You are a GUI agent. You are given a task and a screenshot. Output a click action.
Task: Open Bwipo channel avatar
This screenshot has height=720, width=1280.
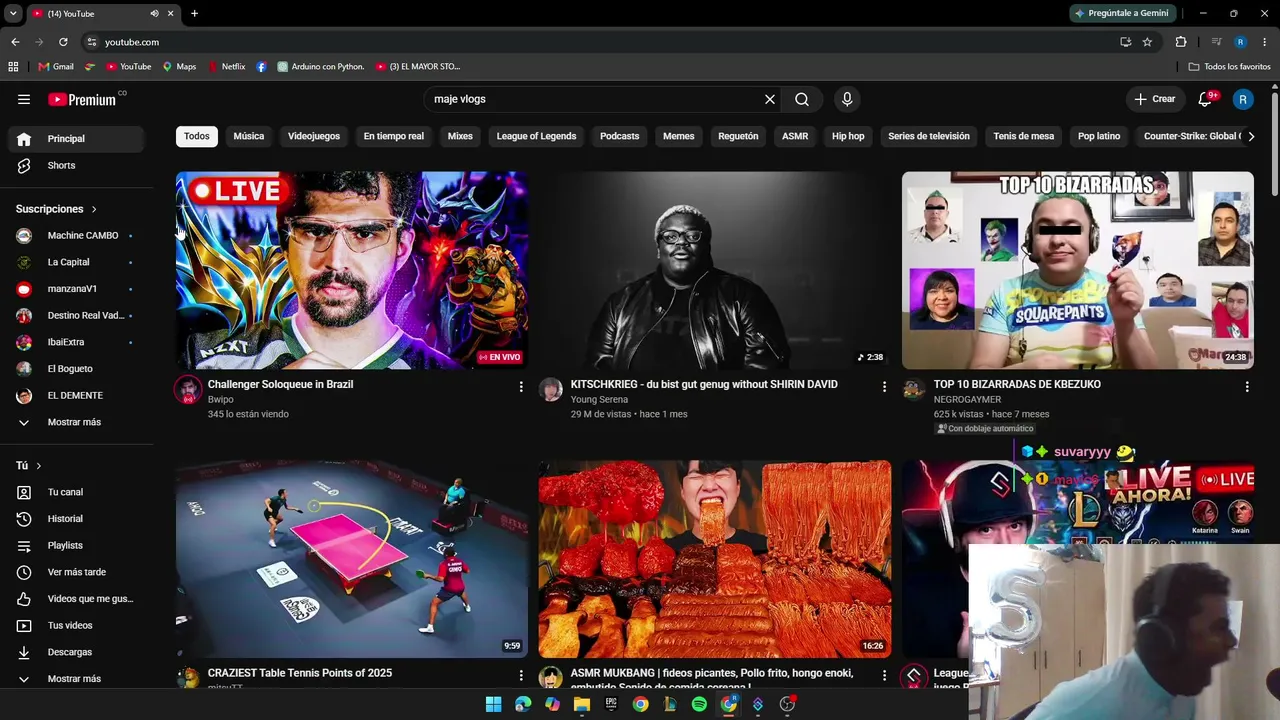click(x=188, y=390)
